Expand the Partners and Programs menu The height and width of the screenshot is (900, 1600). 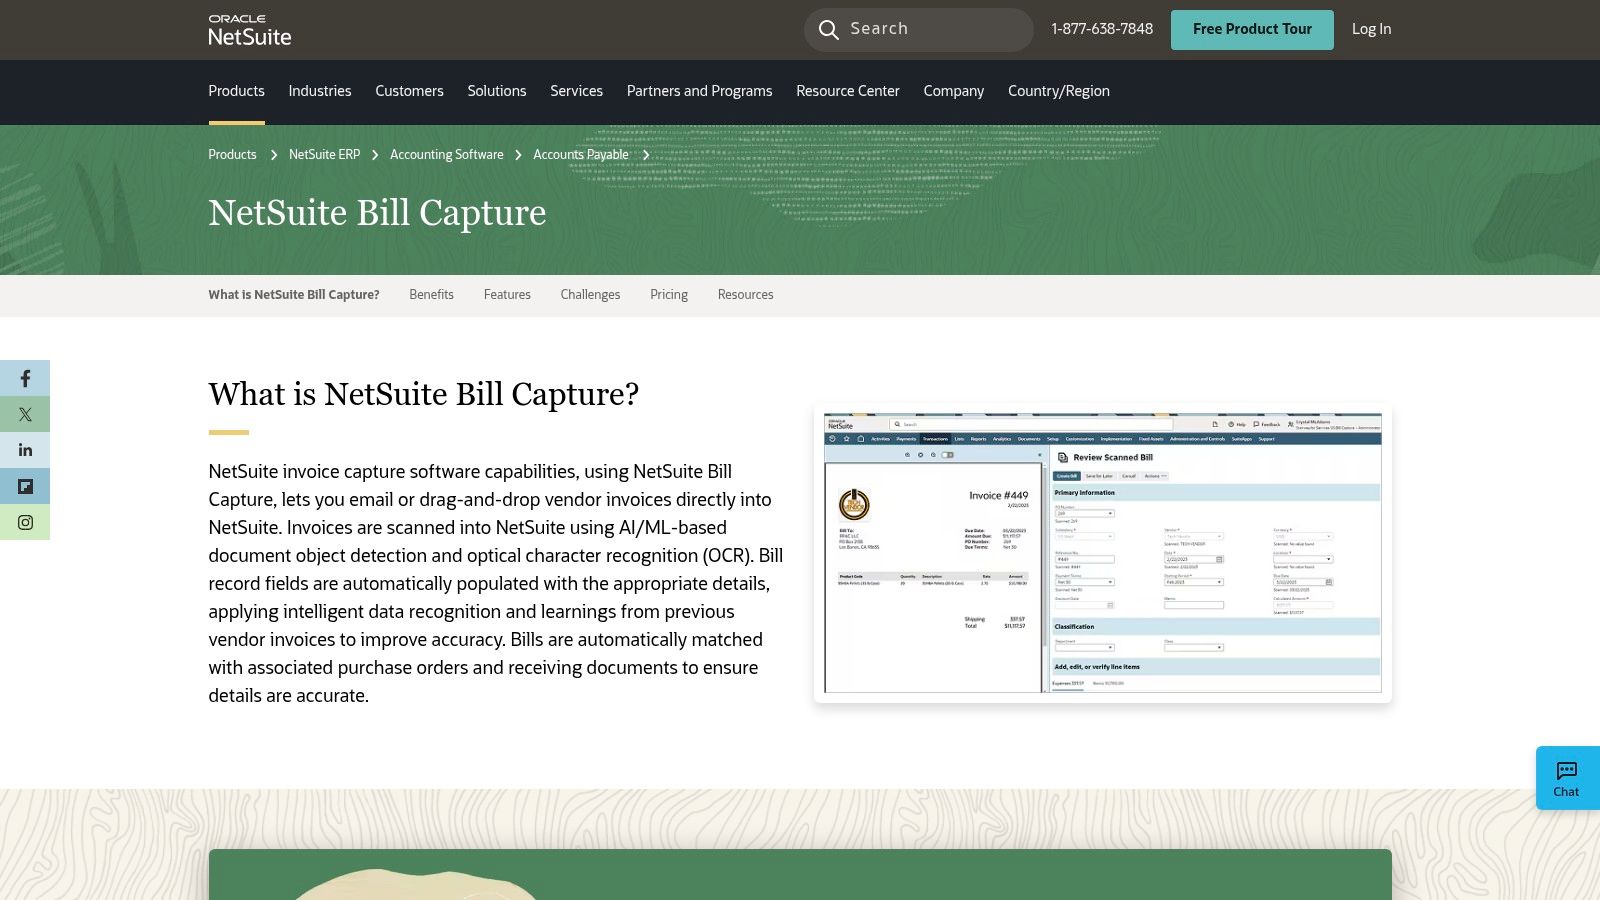click(698, 91)
